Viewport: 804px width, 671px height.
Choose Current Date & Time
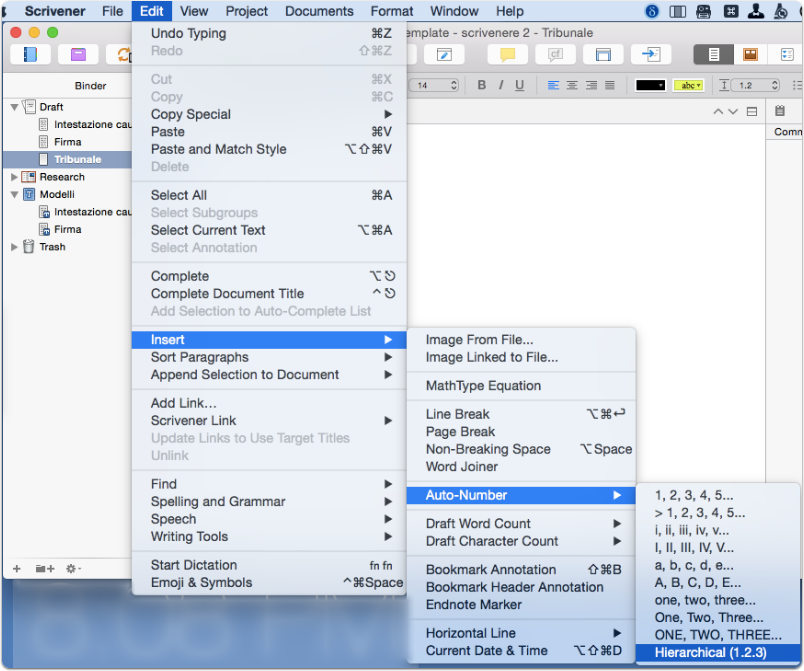click(x=521, y=650)
